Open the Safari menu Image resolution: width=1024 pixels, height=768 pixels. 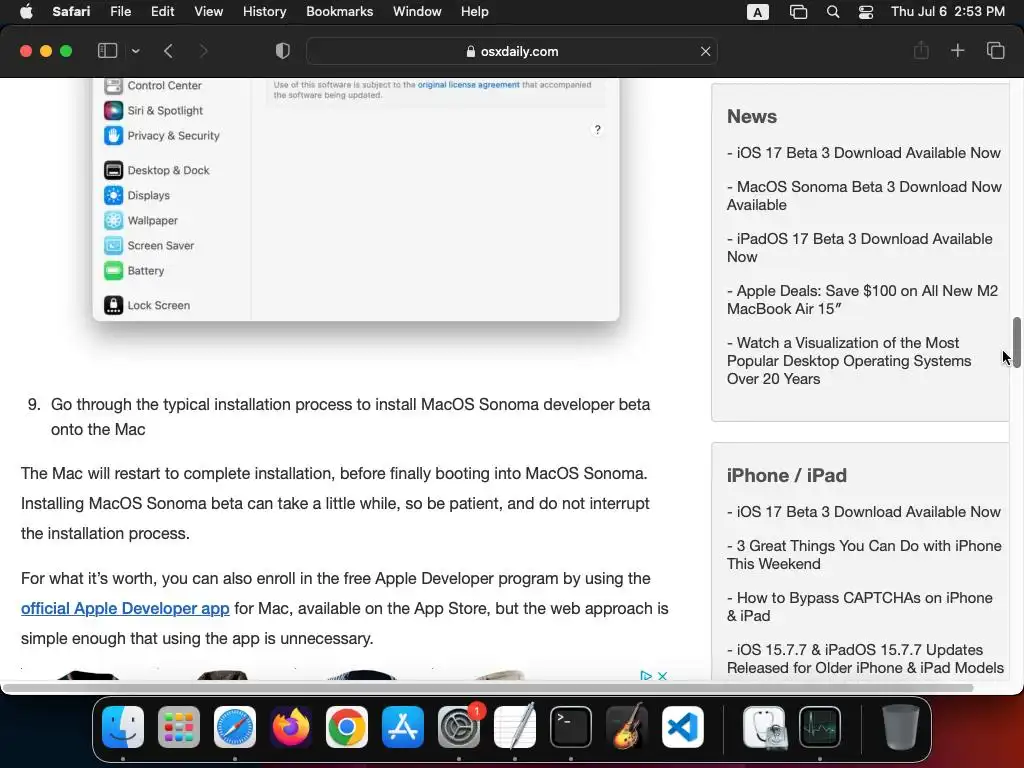coord(71,12)
